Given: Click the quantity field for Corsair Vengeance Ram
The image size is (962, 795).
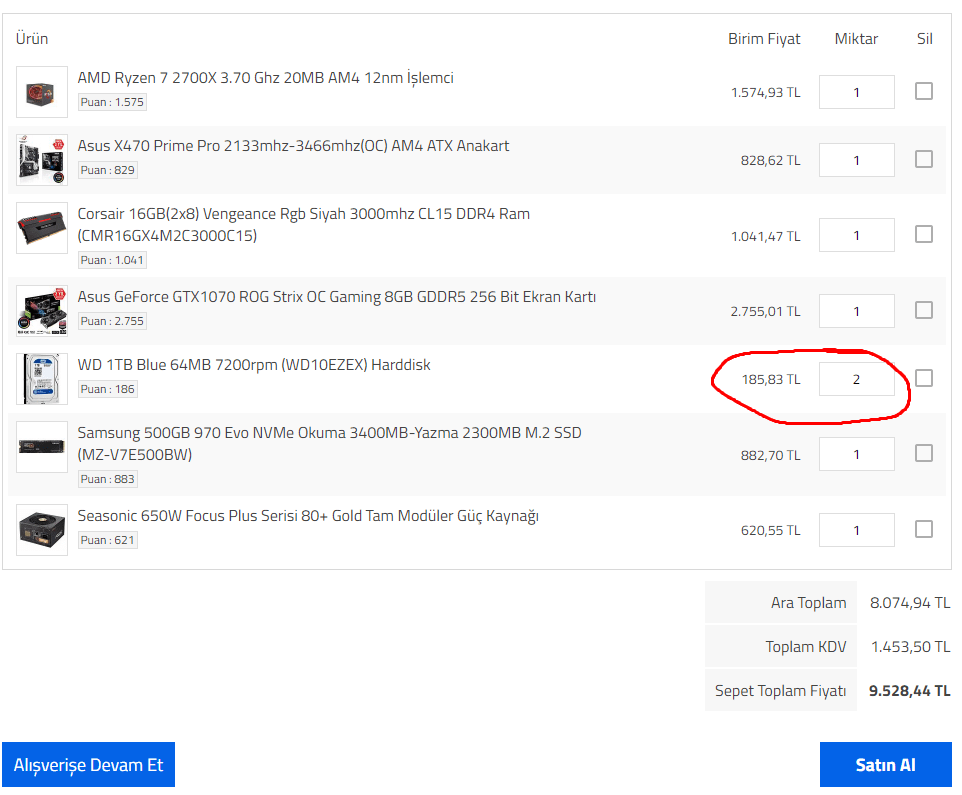Looking at the screenshot, I should (856, 235).
